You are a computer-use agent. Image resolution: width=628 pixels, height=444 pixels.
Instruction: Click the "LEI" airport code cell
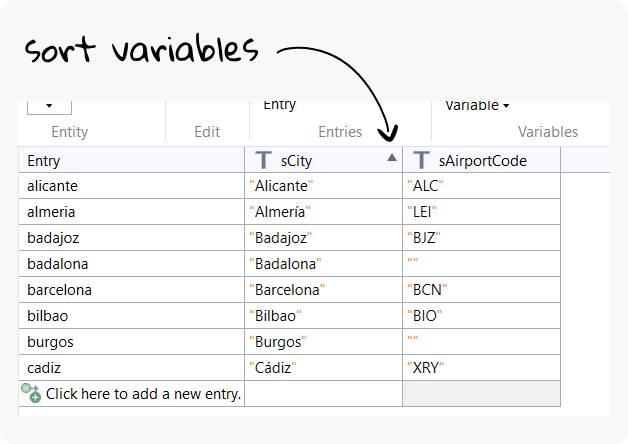481,212
